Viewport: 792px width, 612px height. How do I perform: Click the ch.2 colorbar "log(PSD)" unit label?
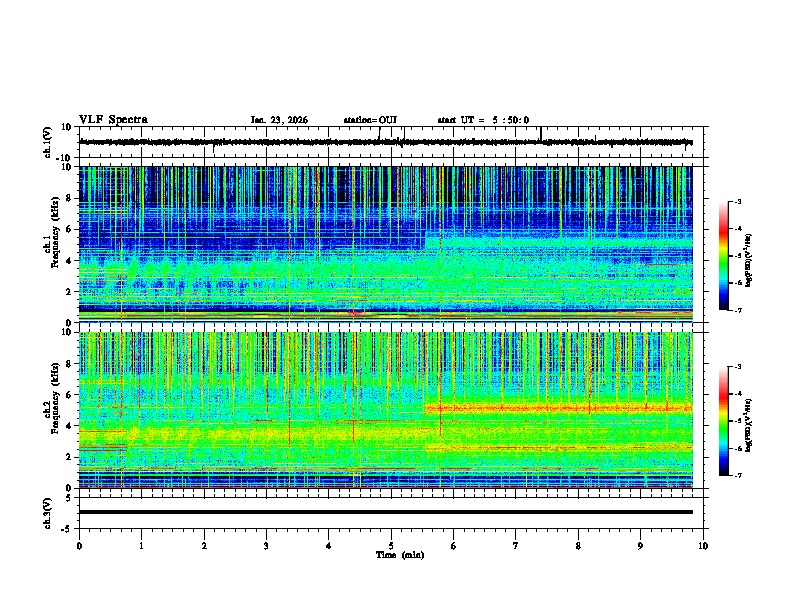749,425
